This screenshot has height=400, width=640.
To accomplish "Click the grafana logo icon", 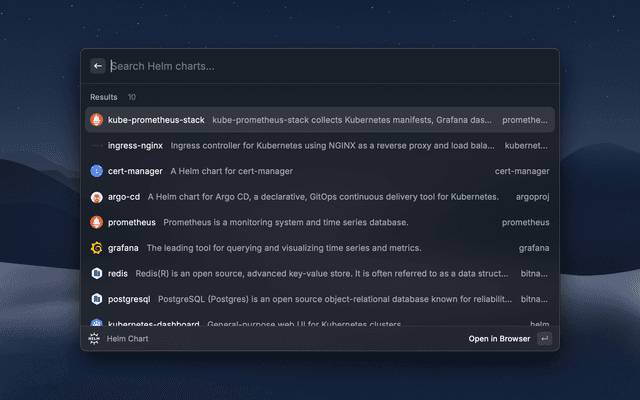I will (97, 248).
